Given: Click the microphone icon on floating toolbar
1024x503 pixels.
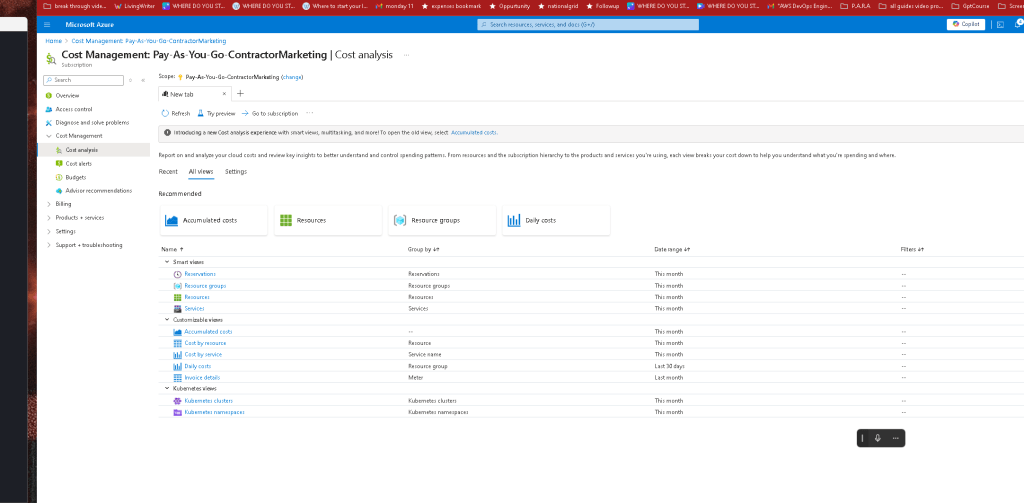Looking at the screenshot, I should tap(878, 438).
